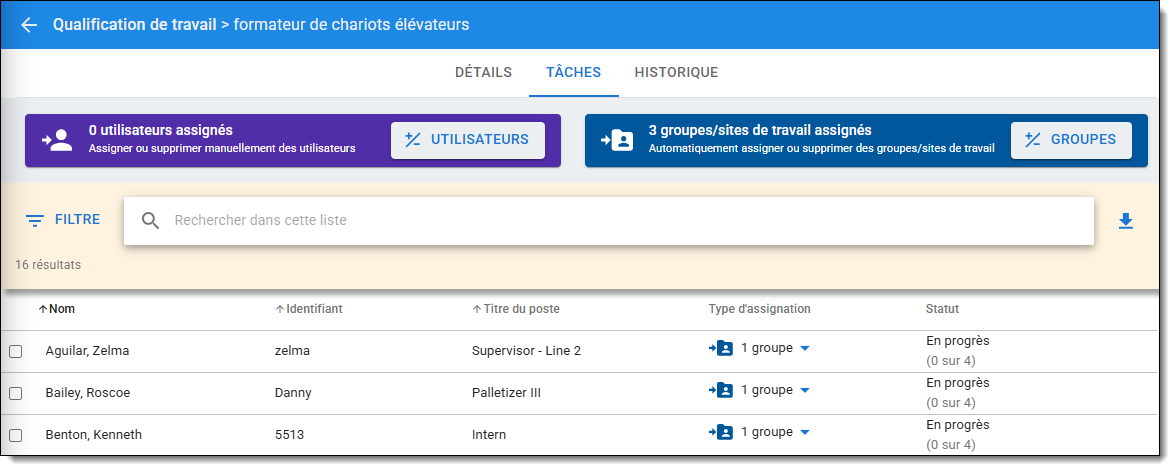Open the Historique tab
Screen dimensions: 1175x471
(676, 73)
